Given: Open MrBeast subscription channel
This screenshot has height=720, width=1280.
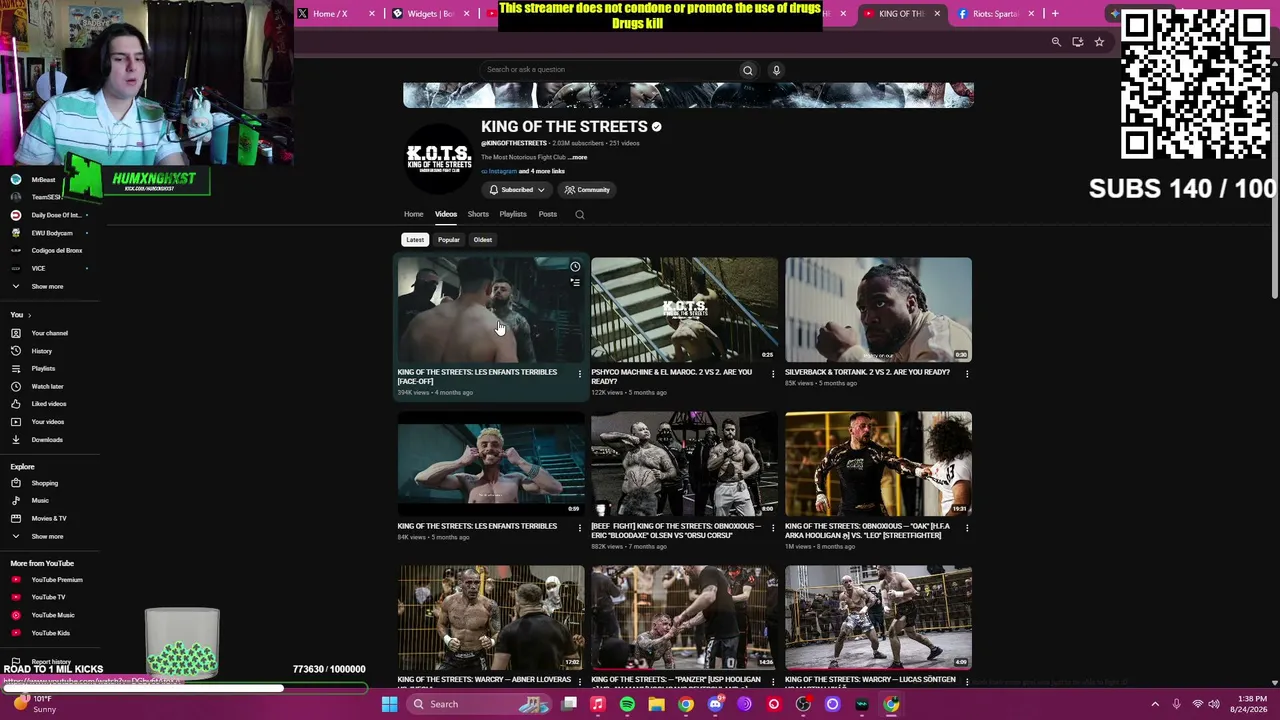Looking at the screenshot, I should (43, 180).
